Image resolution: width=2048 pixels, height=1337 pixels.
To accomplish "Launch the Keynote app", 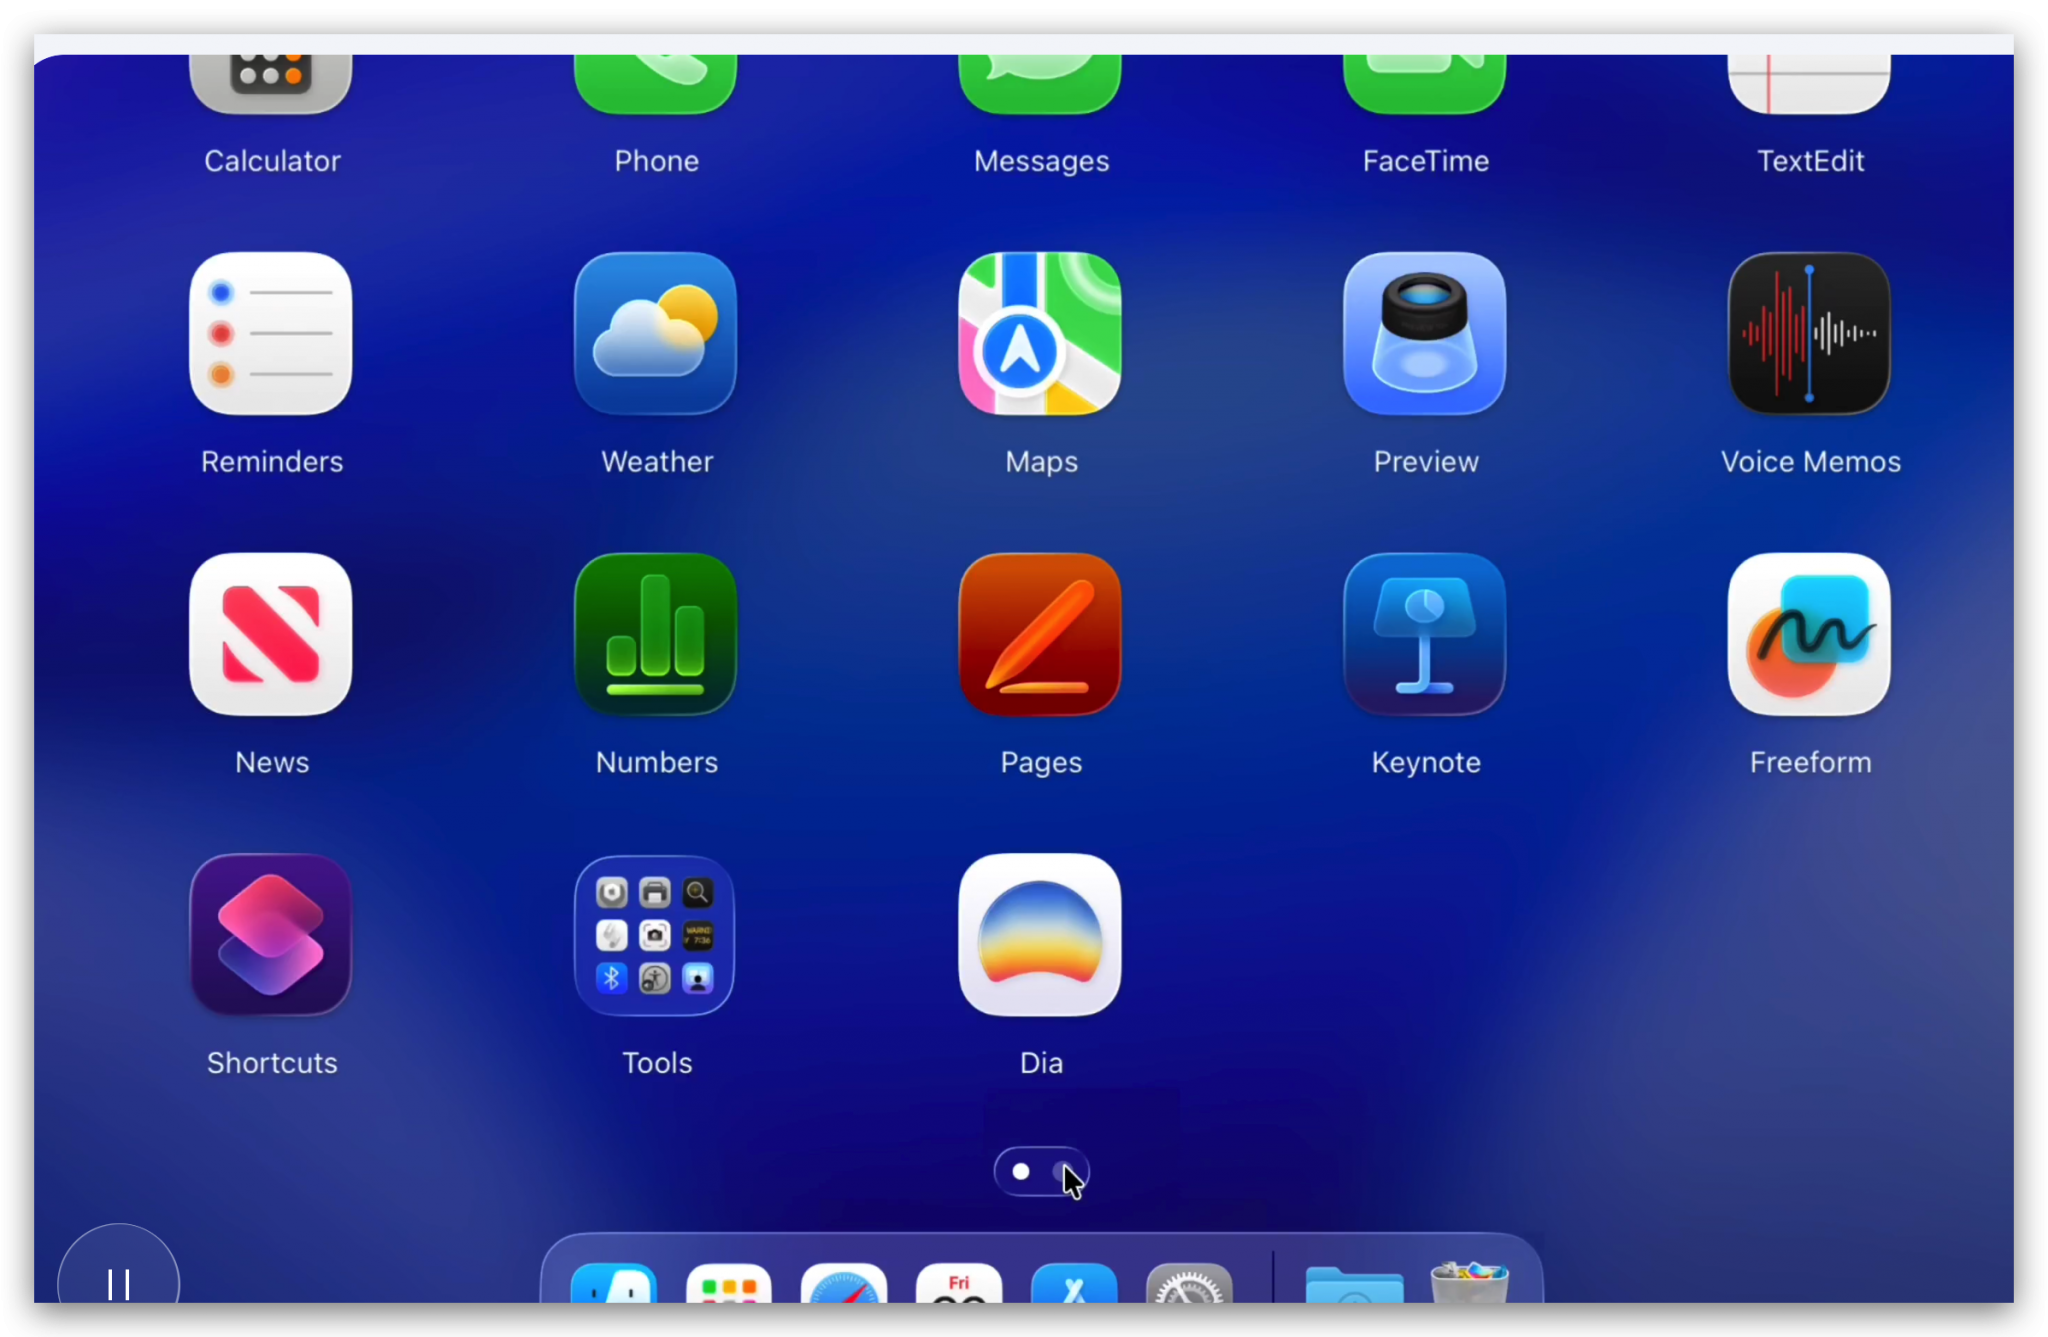I will [1425, 634].
